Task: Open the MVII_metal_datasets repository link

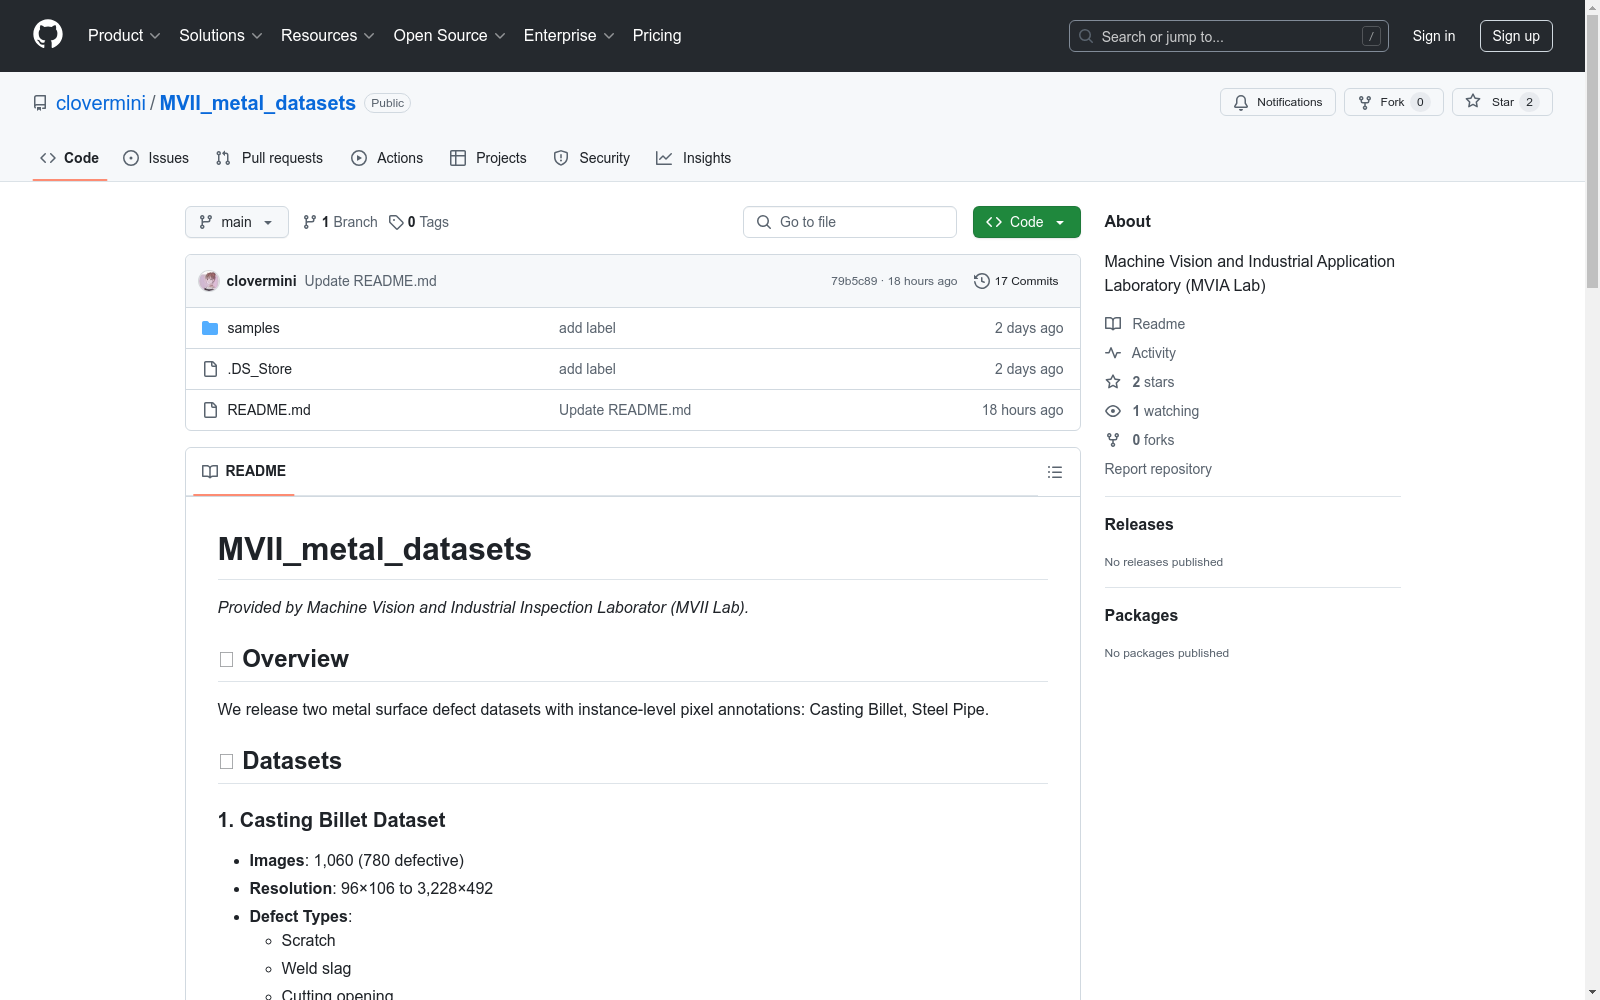Action: point(258,103)
